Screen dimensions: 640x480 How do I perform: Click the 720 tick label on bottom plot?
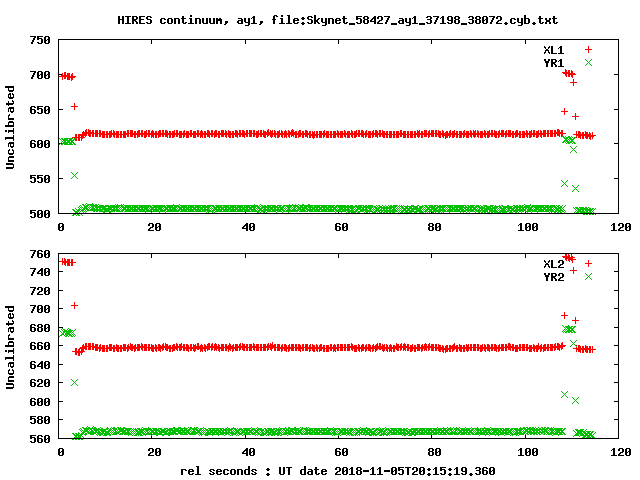pos(40,291)
